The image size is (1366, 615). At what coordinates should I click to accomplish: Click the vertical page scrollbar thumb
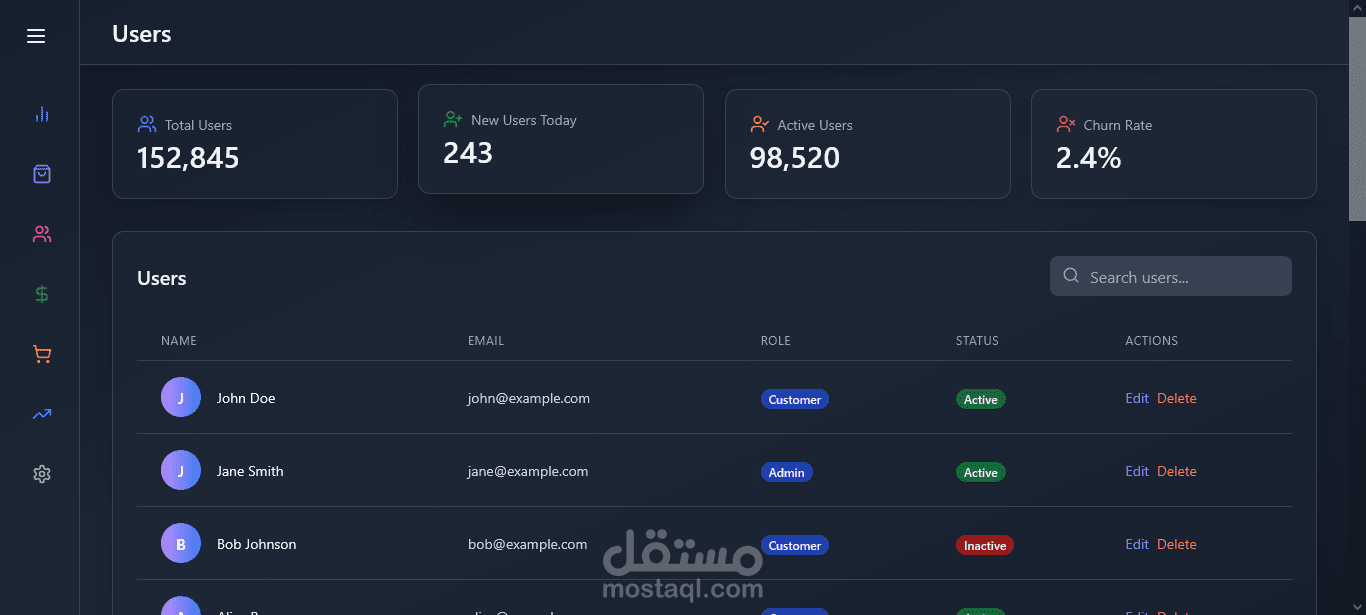point(1357,110)
